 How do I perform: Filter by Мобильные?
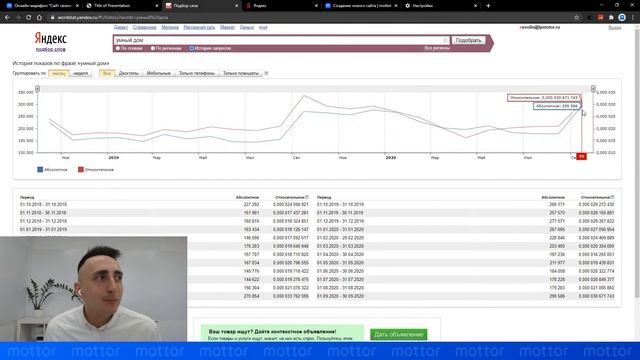click(158, 73)
